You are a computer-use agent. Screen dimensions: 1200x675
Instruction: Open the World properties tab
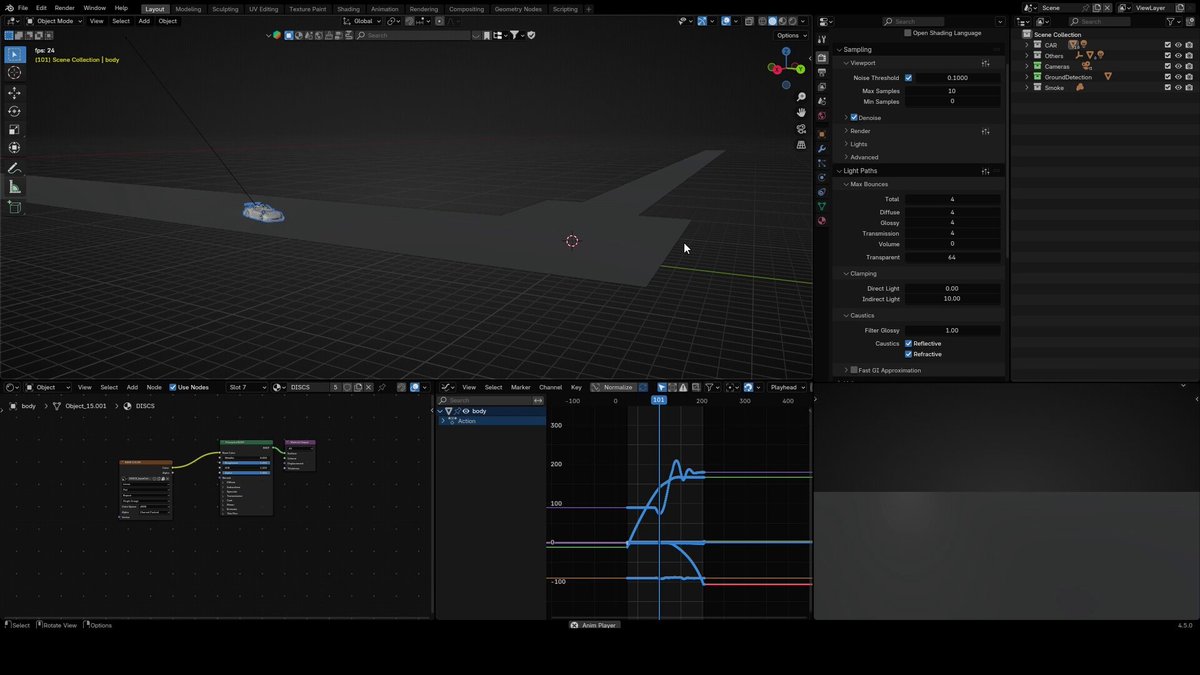click(822, 115)
